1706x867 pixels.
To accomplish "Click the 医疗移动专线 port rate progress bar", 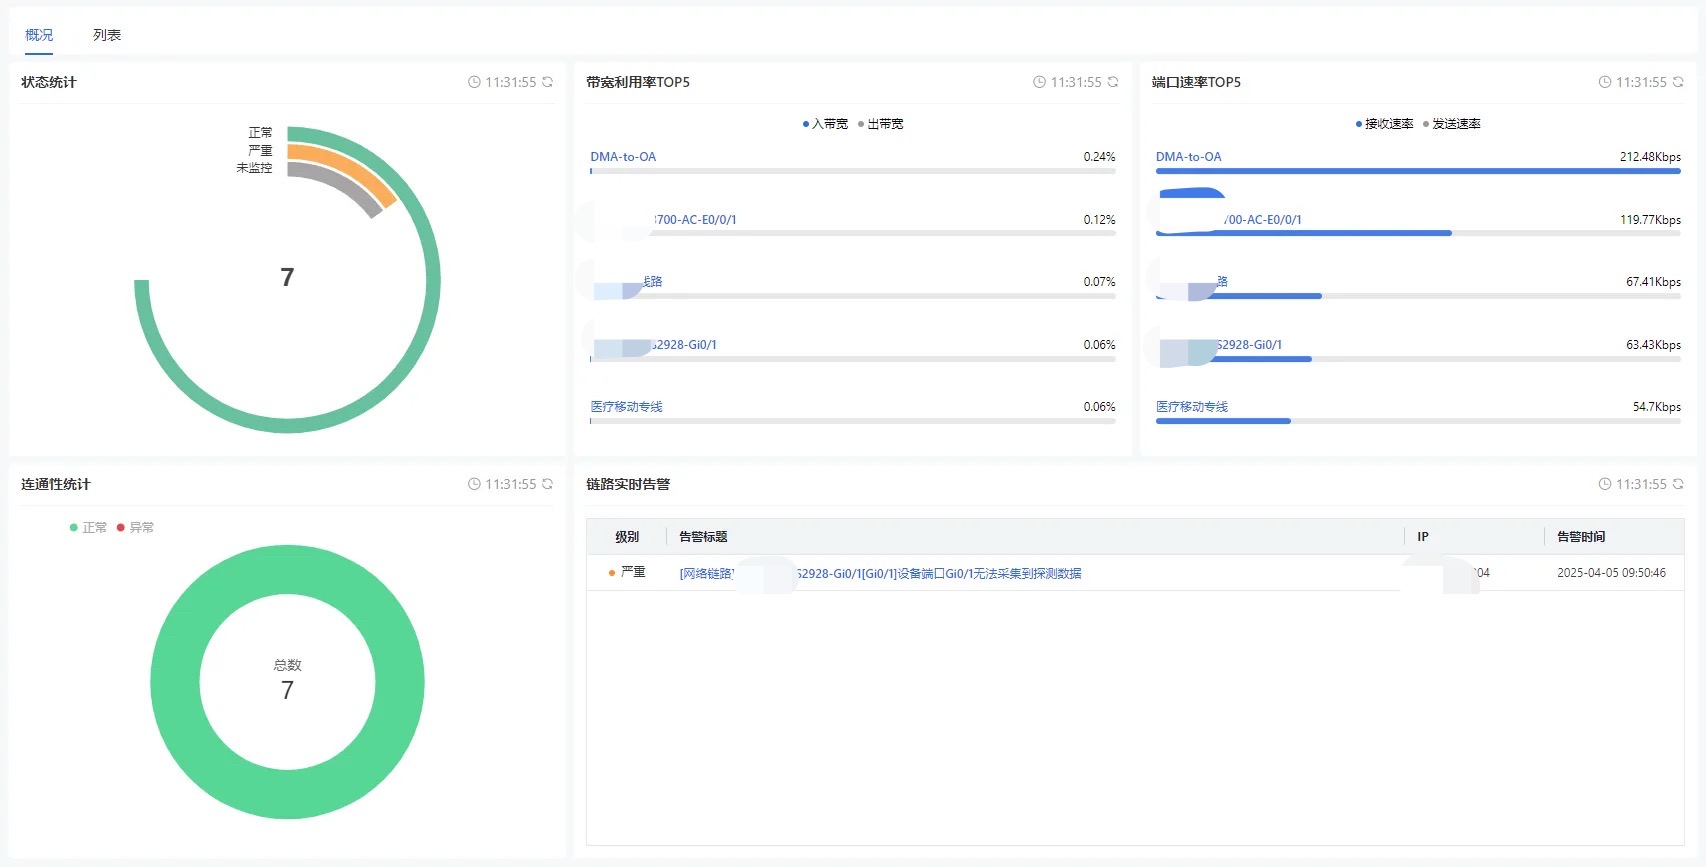I will pyautogui.click(x=1418, y=421).
